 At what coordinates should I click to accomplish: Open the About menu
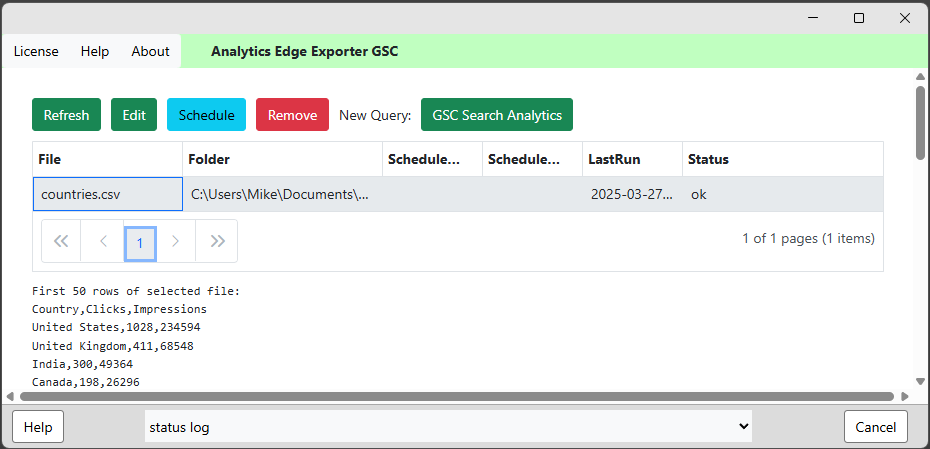(x=151, y=52)
